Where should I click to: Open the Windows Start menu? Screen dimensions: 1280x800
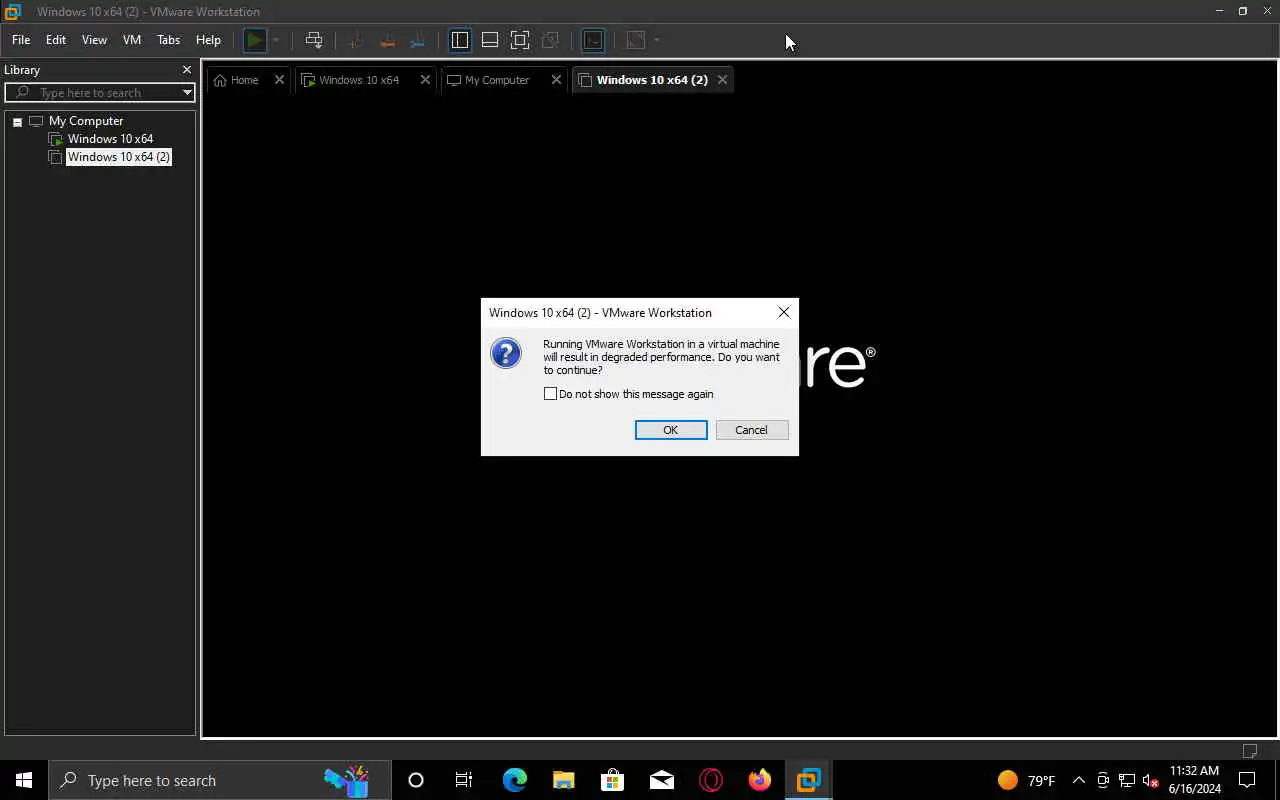coord(24,780)
